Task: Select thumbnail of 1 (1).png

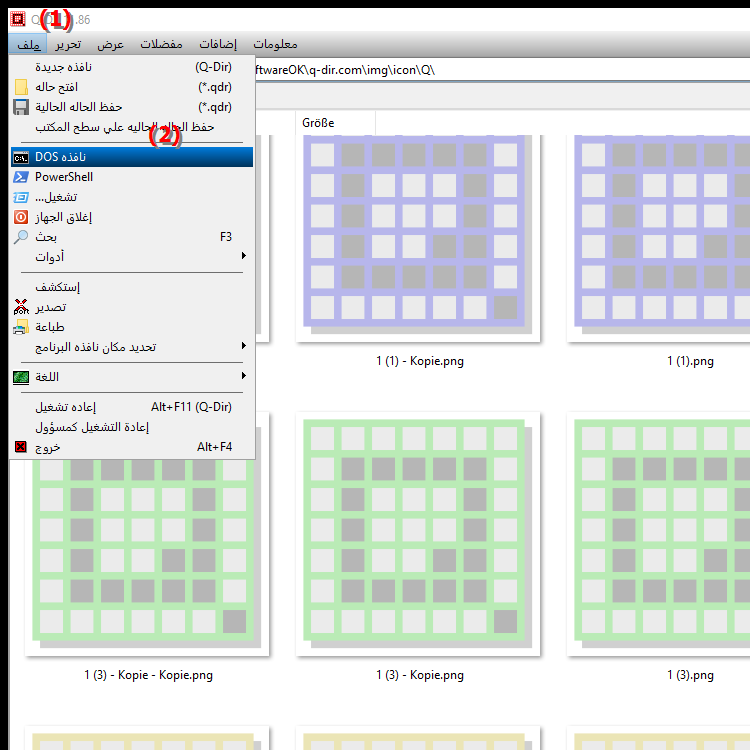Action: [658, 238]
